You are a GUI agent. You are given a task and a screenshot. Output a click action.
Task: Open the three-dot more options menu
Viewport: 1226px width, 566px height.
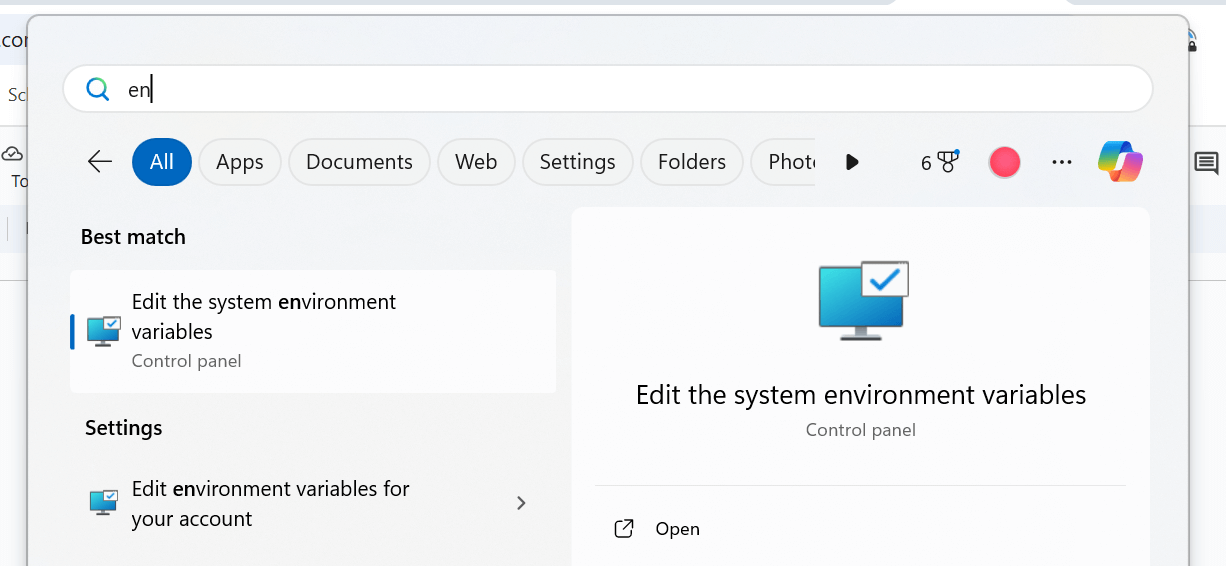(1062, 162)
